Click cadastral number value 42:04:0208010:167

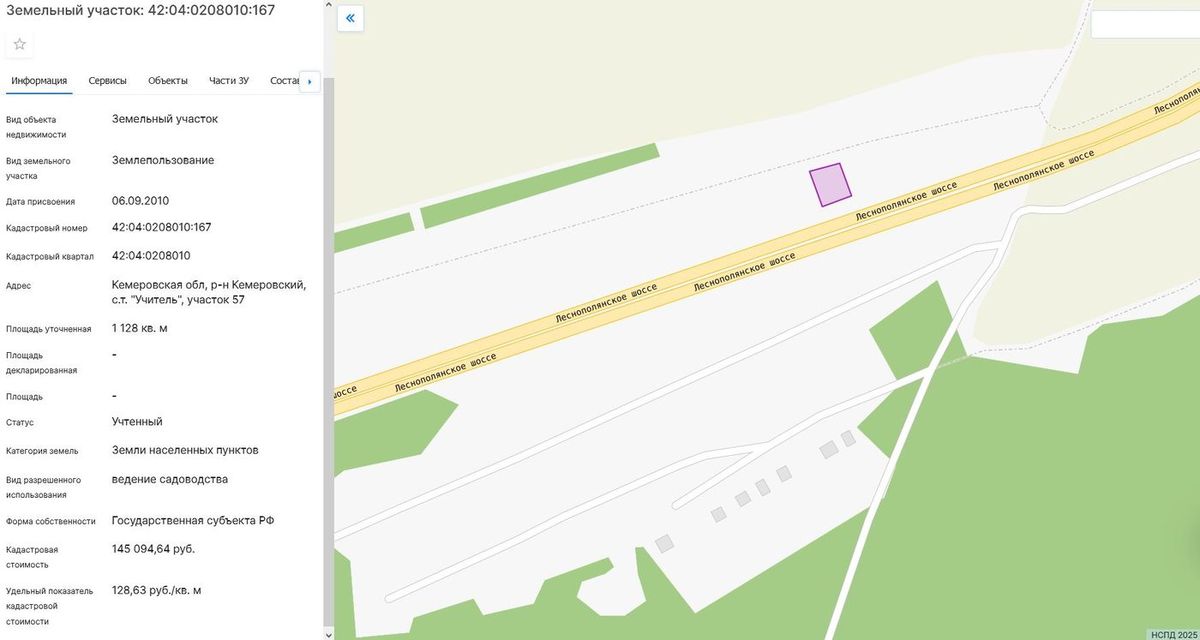[162, 227]
